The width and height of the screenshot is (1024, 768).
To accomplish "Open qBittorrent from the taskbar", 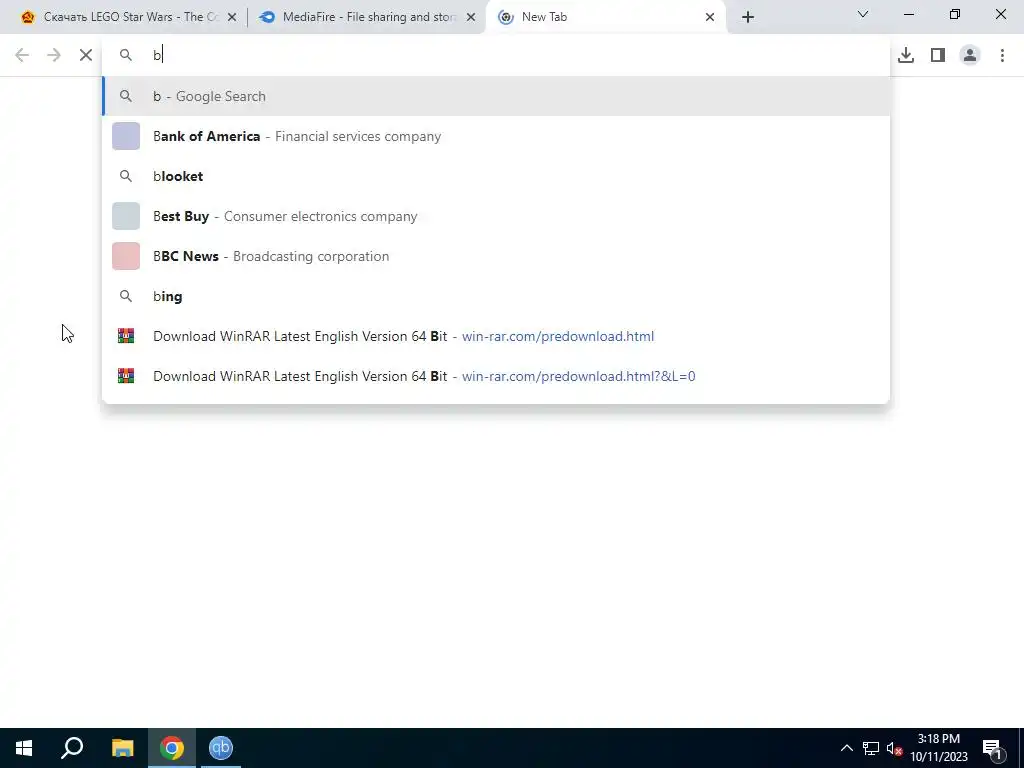I will point(221,748).
